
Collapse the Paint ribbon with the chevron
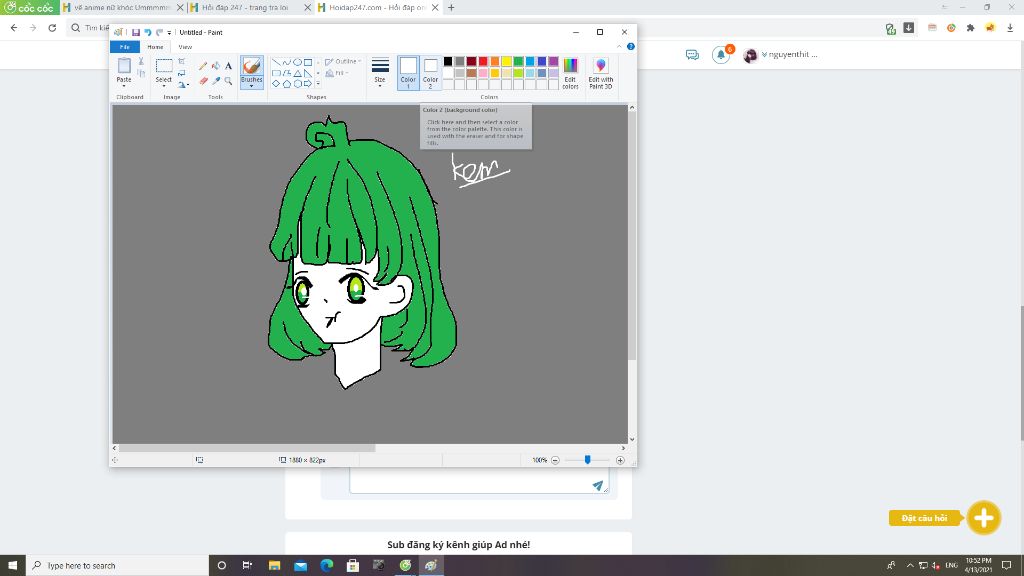point(619,46)
